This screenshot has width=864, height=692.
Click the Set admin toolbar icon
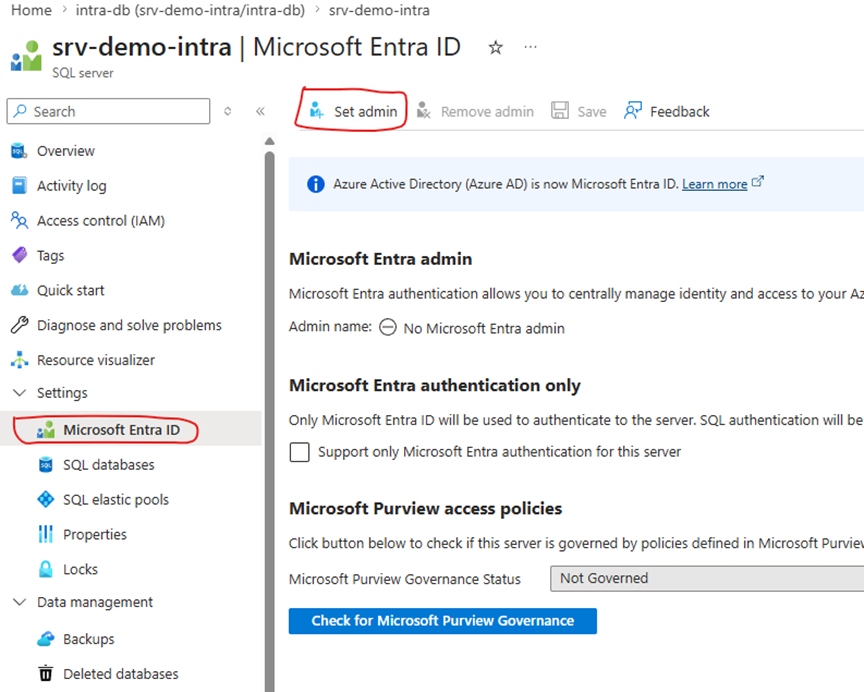coord(317,111)
